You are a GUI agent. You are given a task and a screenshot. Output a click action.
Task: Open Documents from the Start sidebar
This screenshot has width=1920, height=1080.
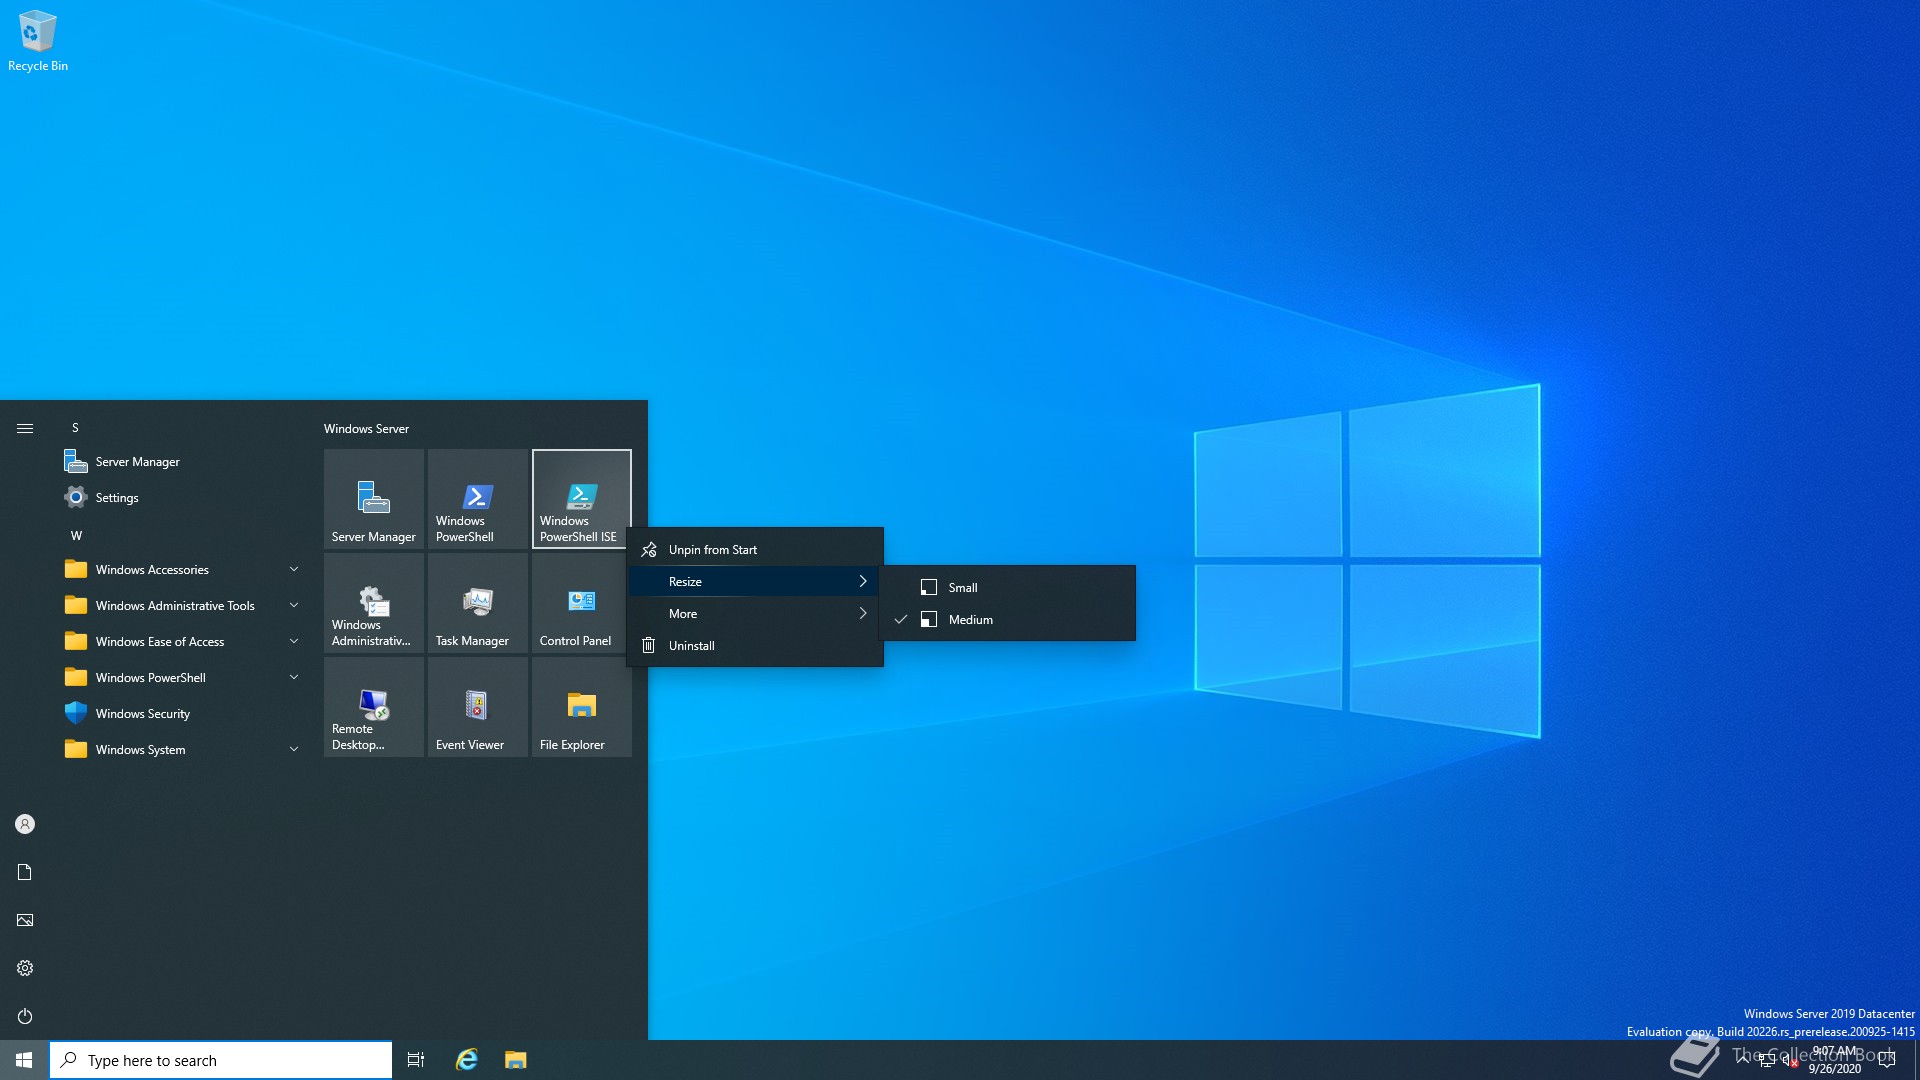[25, 872]
